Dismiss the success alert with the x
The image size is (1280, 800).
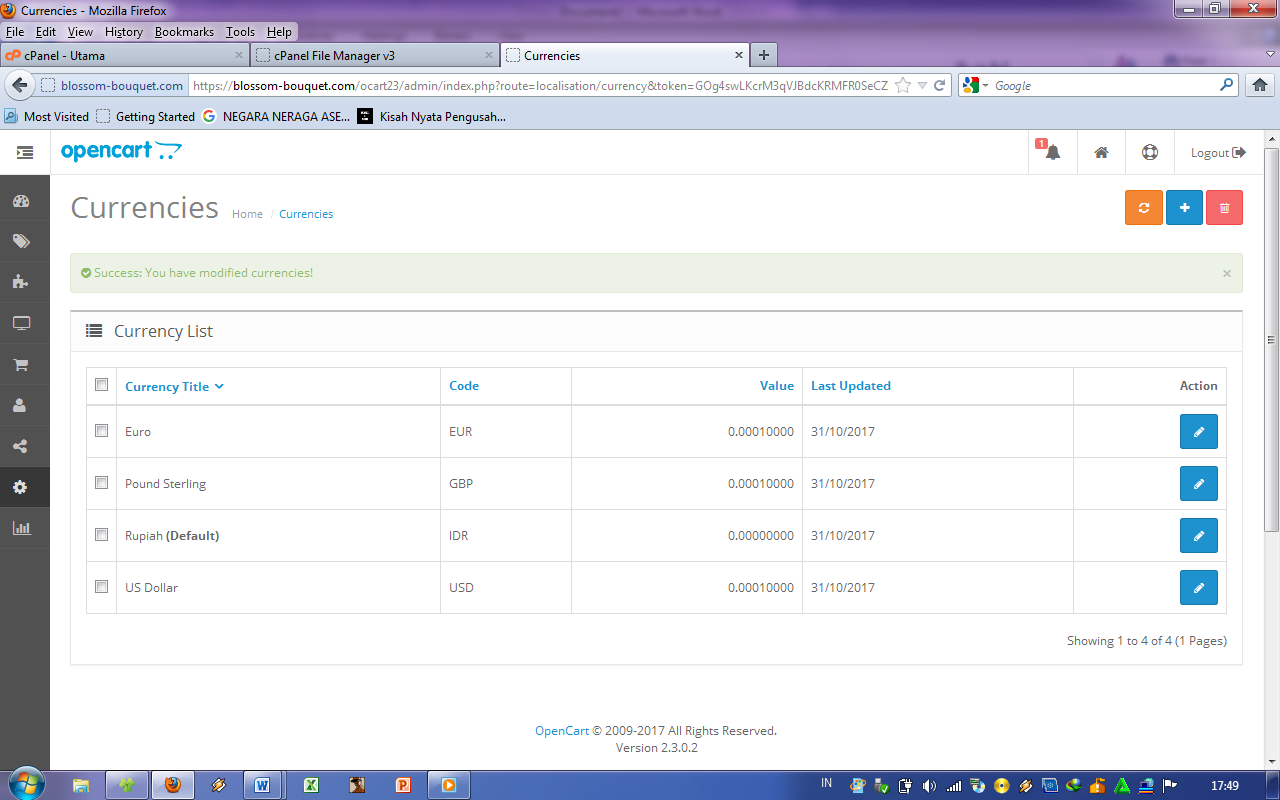click(1227, 273)
